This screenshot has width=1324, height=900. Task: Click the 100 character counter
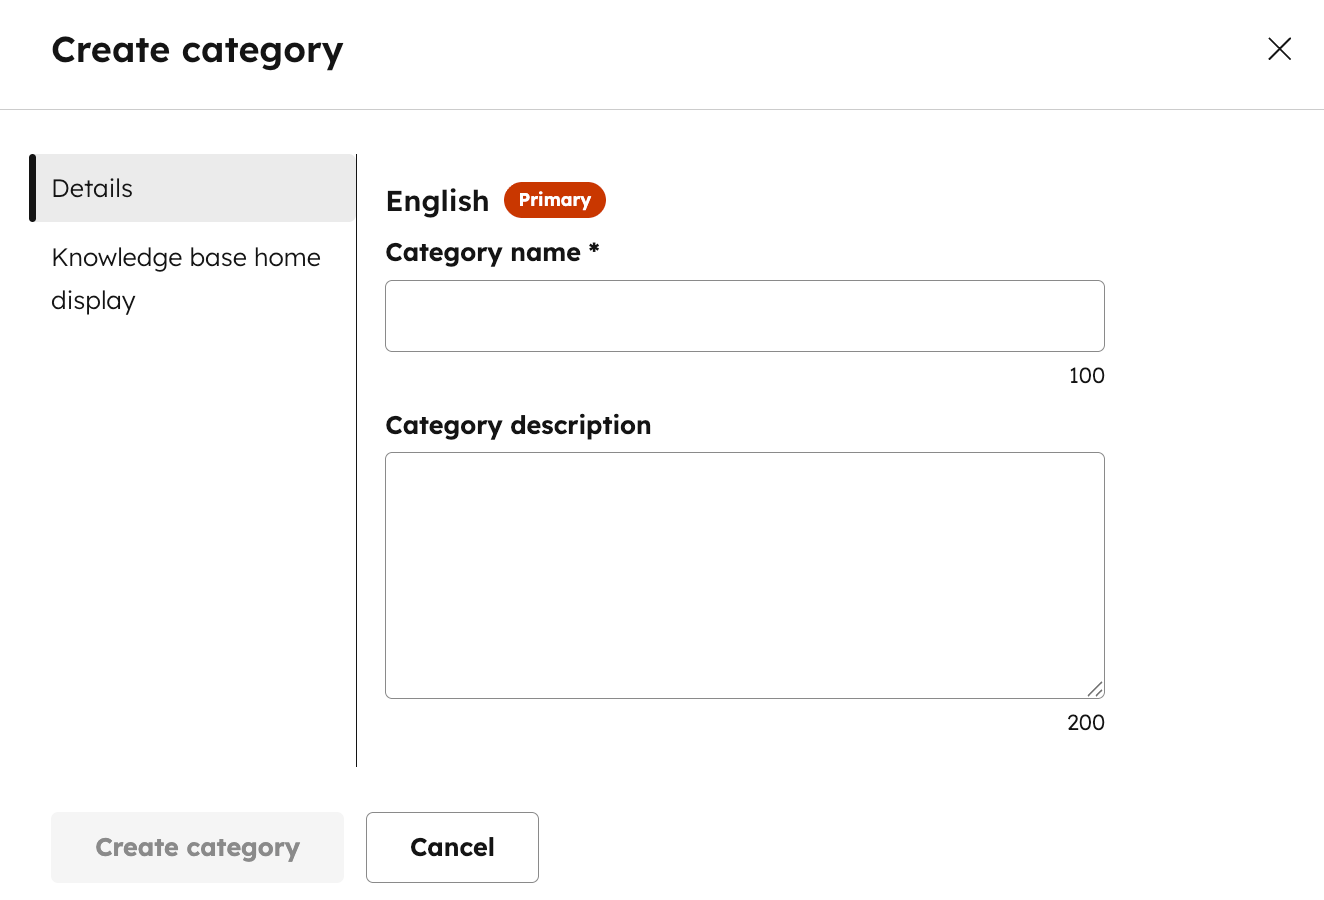tap(1086, 375)
